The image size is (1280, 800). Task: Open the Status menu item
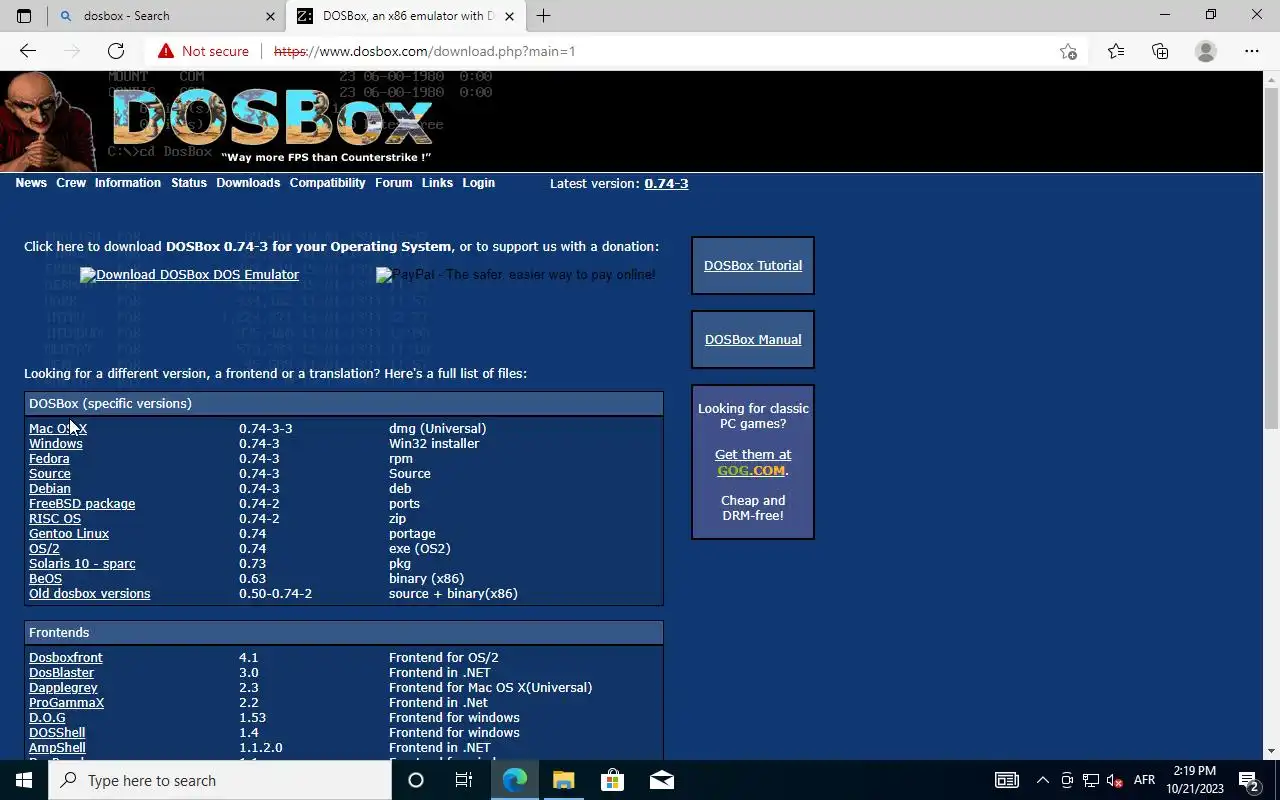[x=189, y=183]
